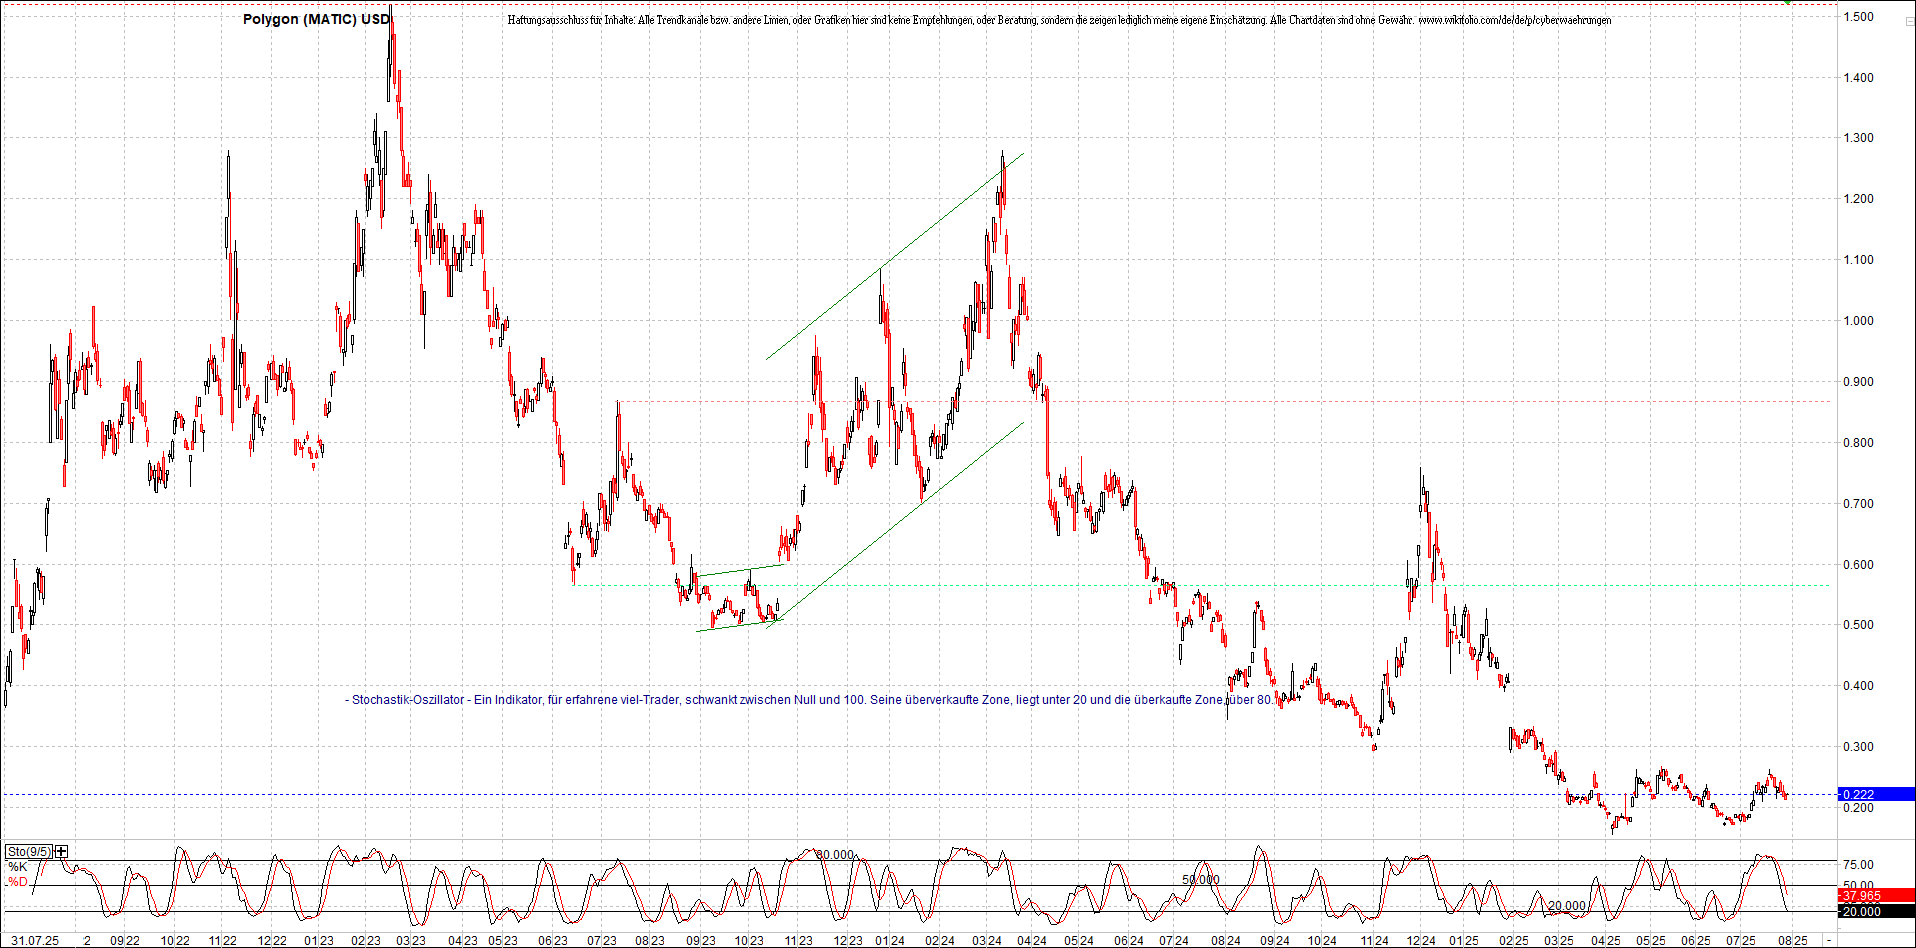The width and height of the screenshot is (1916, 948).
Task: Click the Polygon (MATIC) USD chart title
Action: (x=315, y=18)
